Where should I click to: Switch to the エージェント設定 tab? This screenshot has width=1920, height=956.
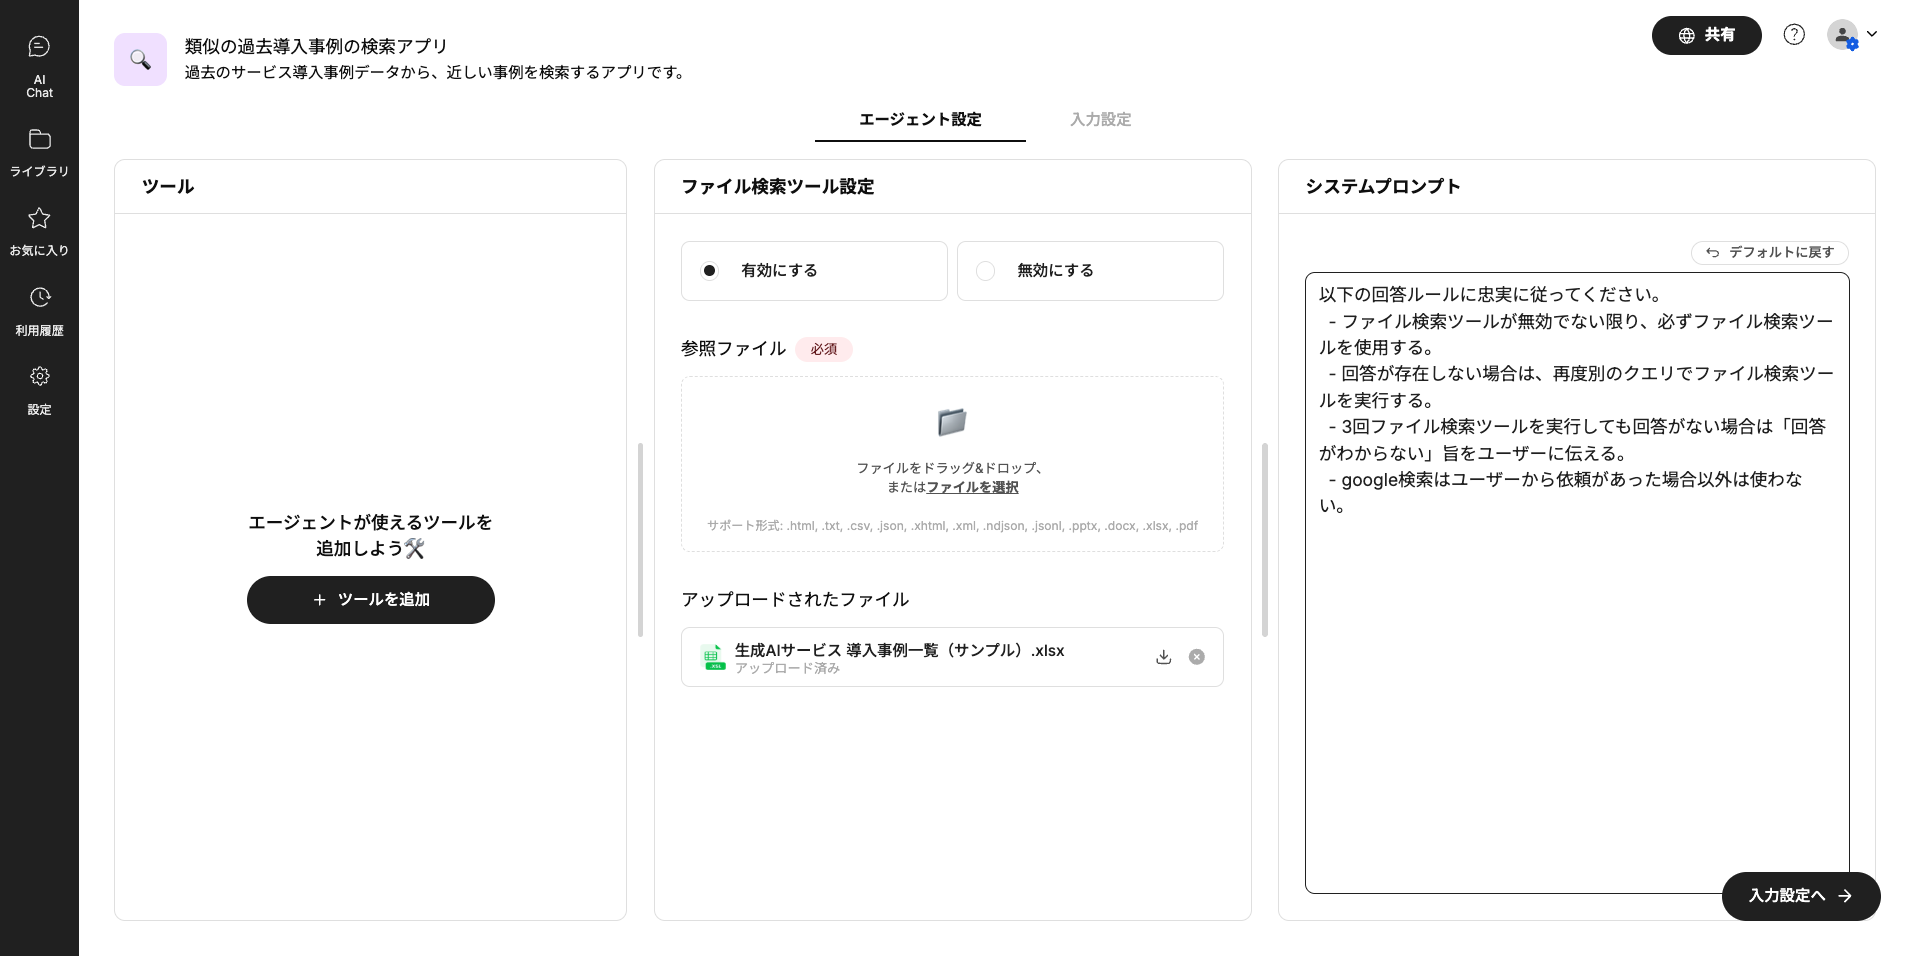tap(920, 120)
